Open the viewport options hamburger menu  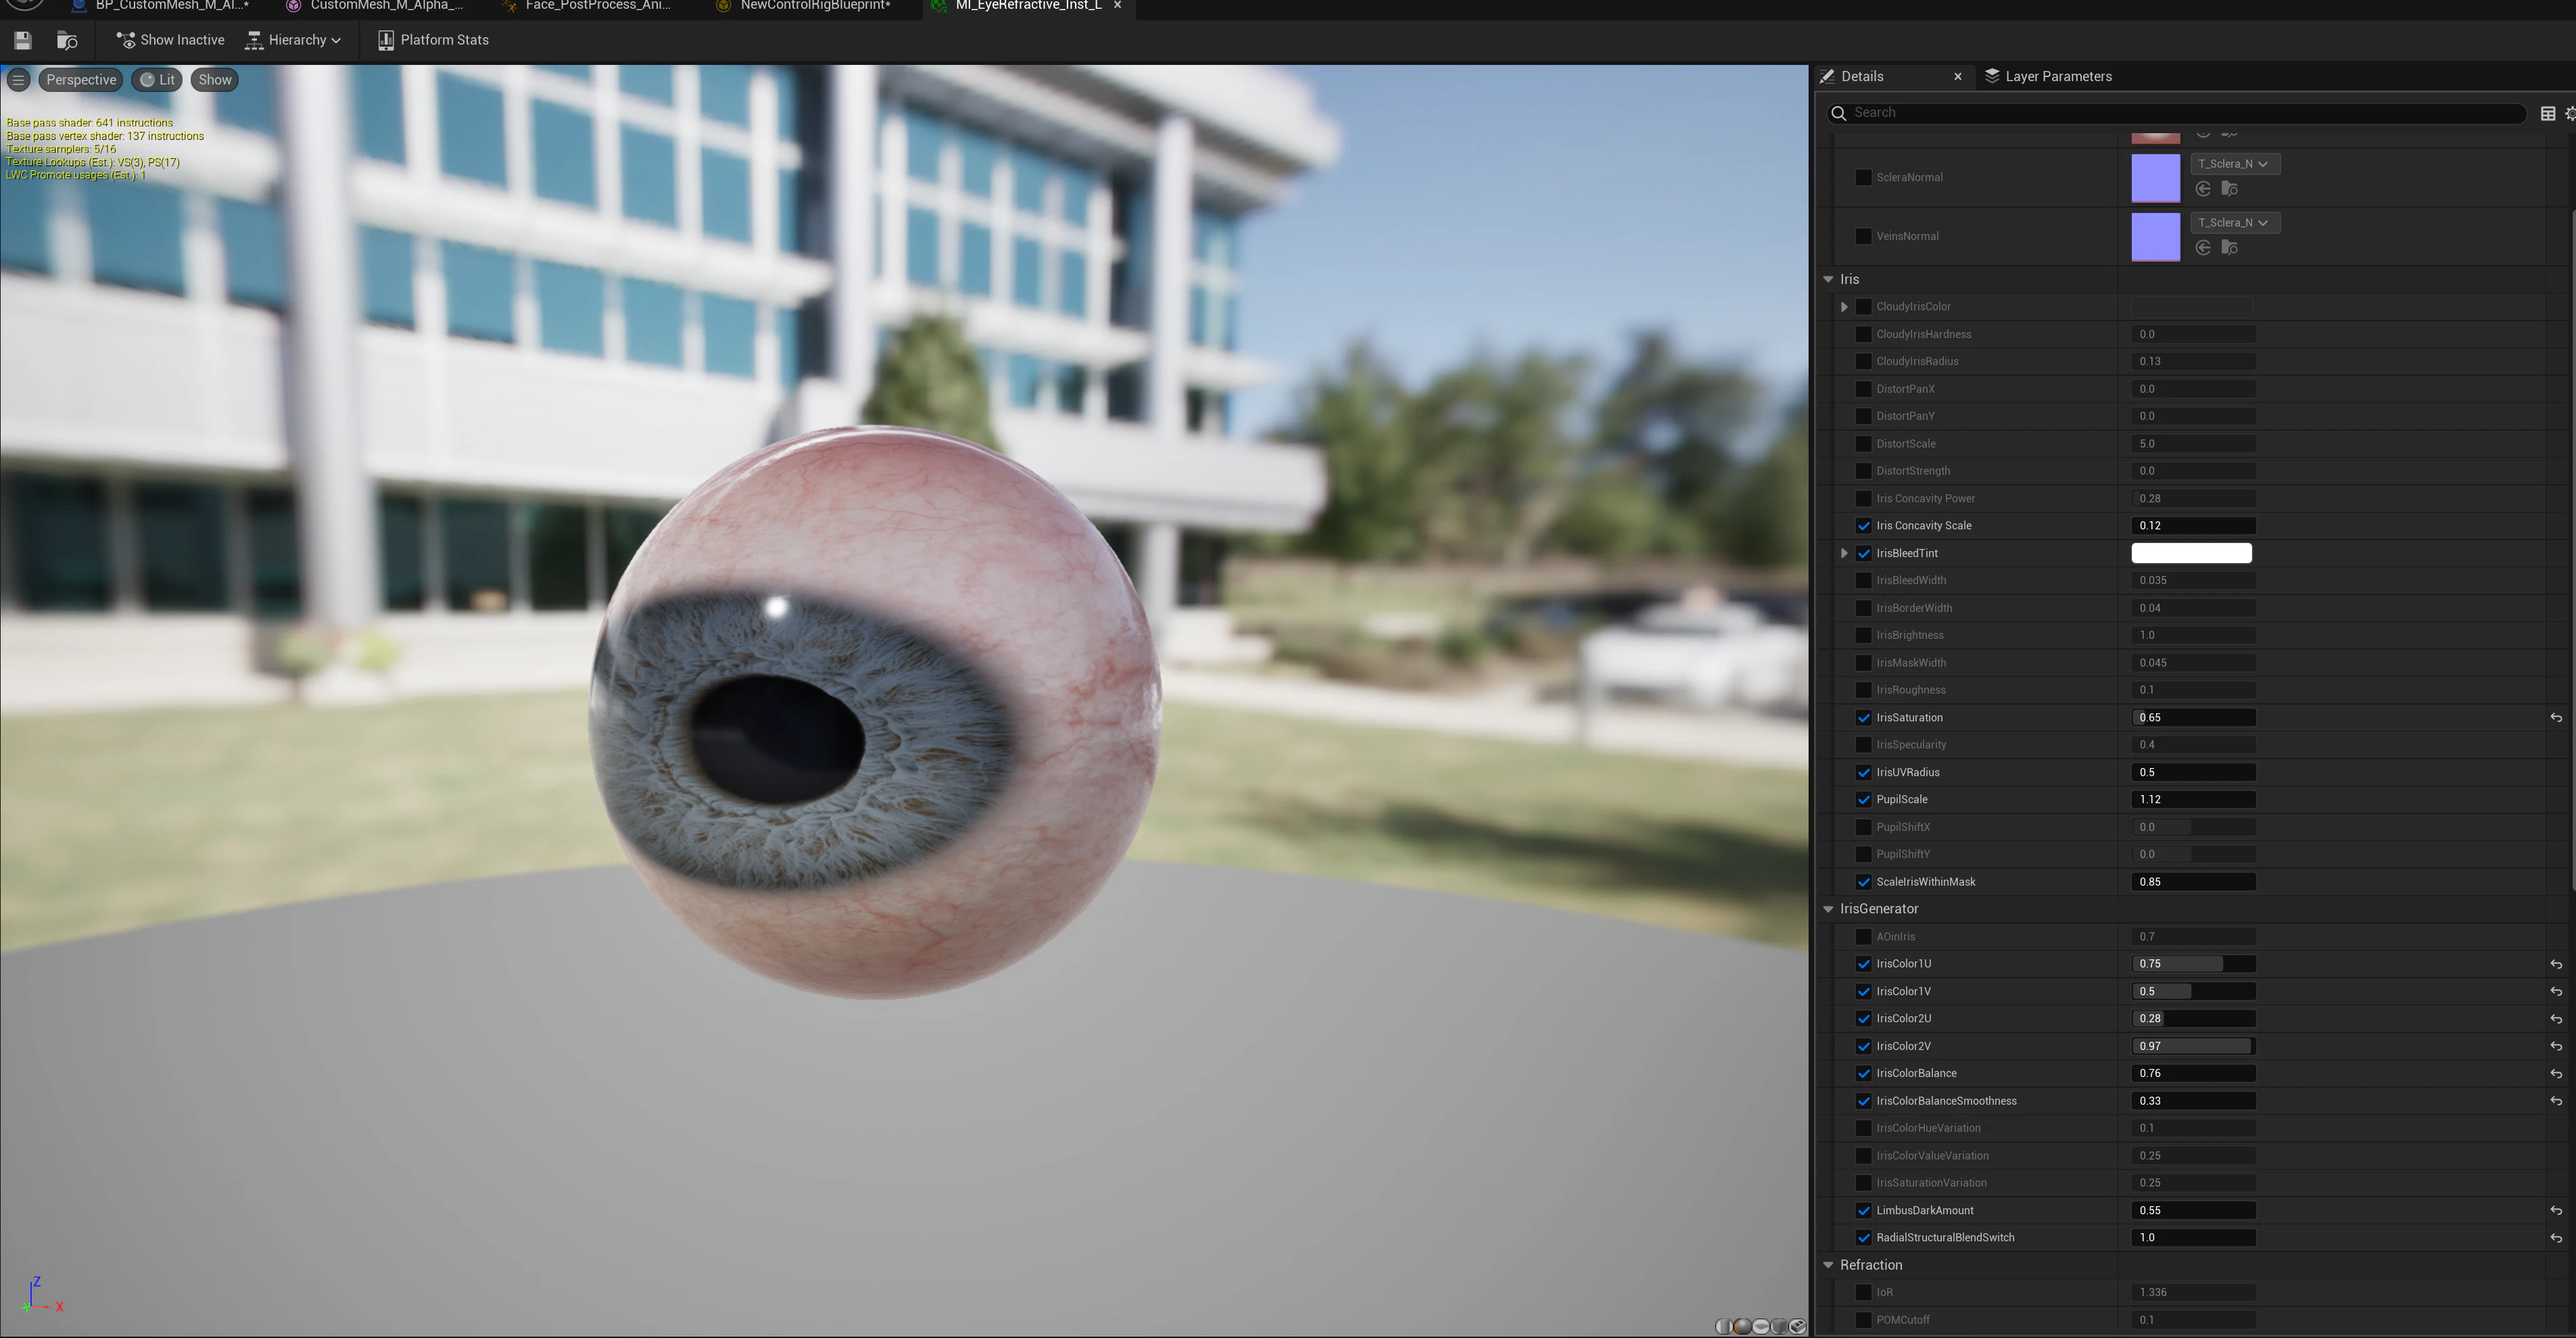click(18, 80)
